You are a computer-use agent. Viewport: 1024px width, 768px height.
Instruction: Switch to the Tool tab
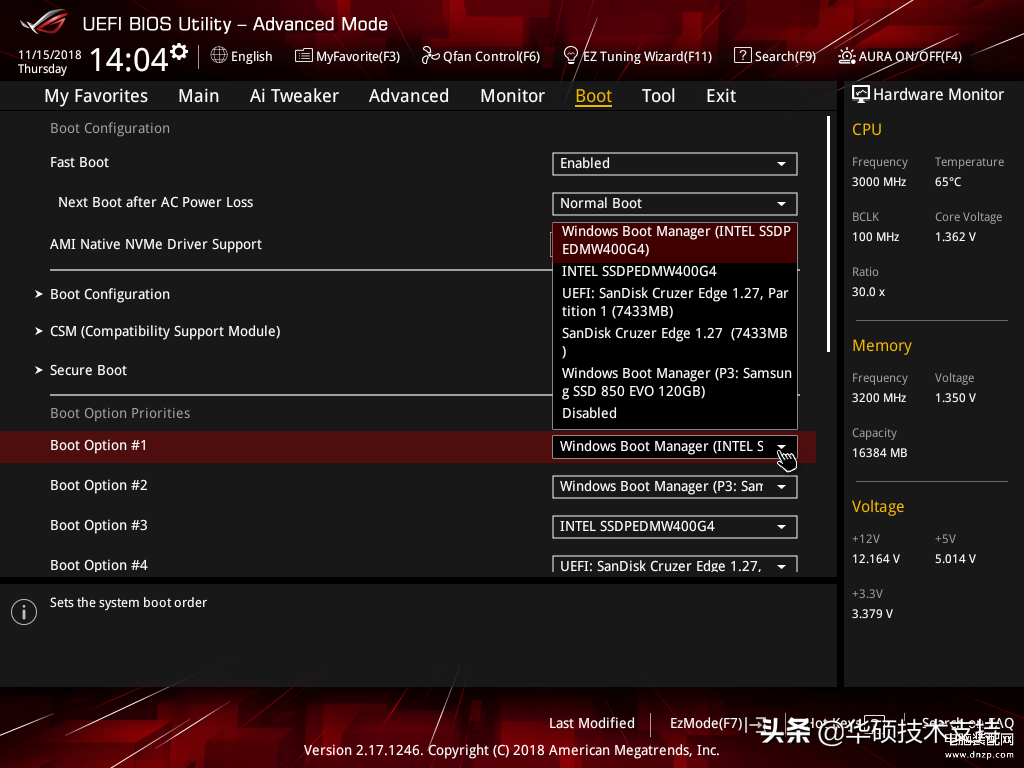point(658,96)
